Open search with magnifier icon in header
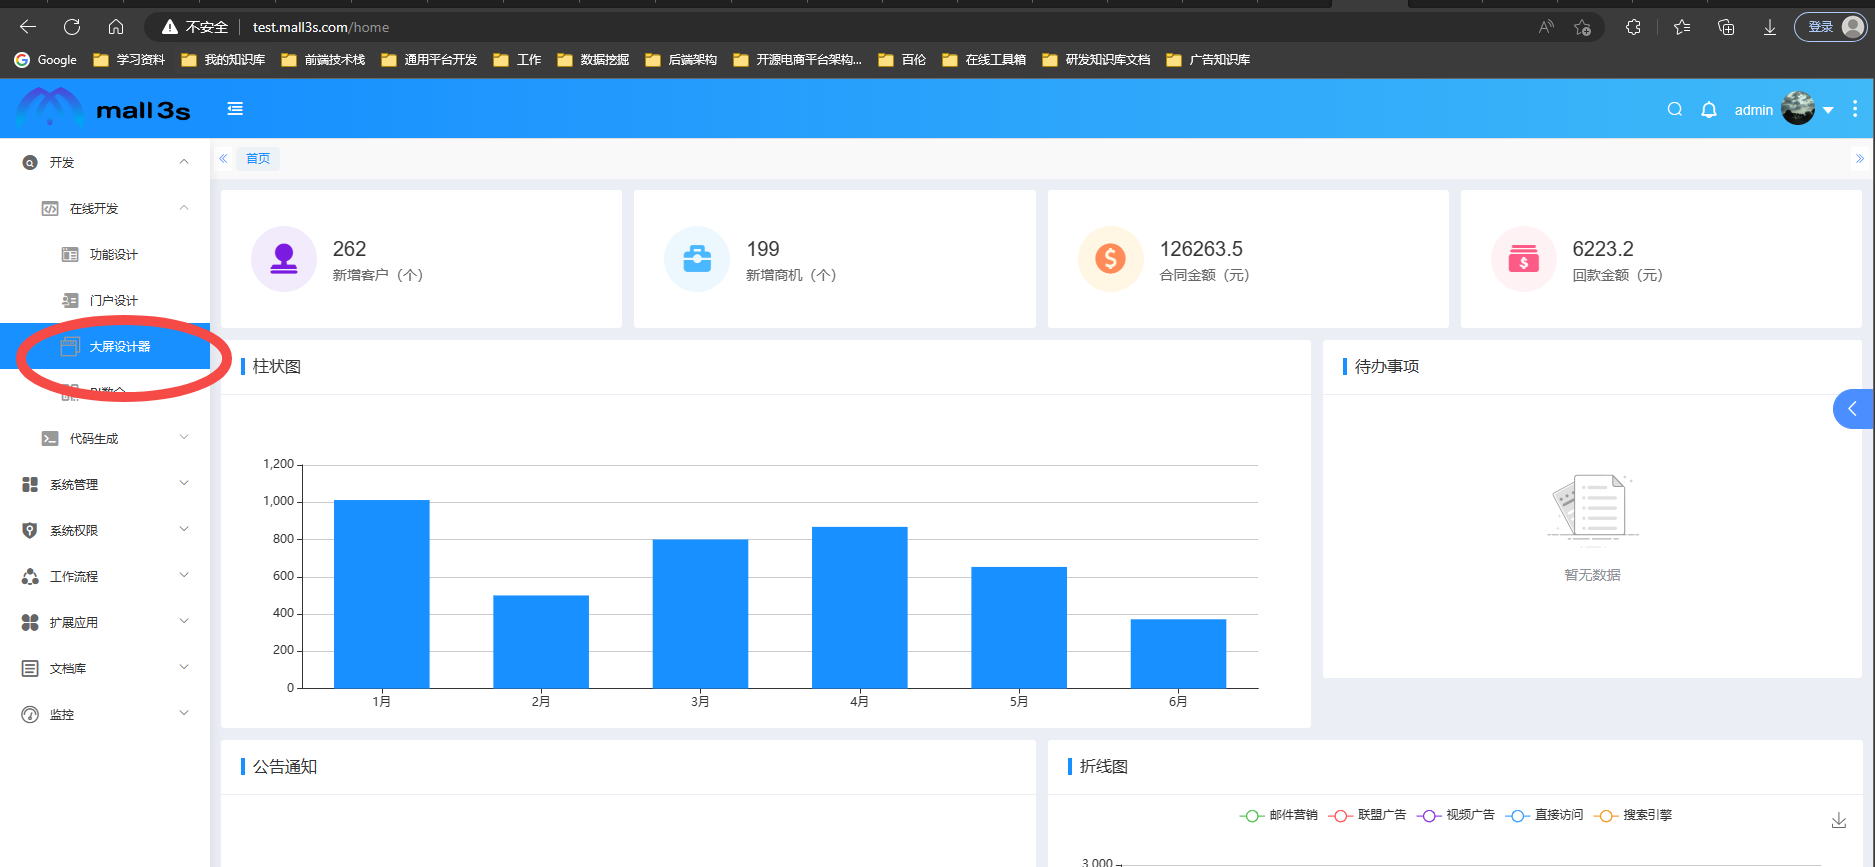This screenshot has height=867, width=1875. pos(1675,109)
